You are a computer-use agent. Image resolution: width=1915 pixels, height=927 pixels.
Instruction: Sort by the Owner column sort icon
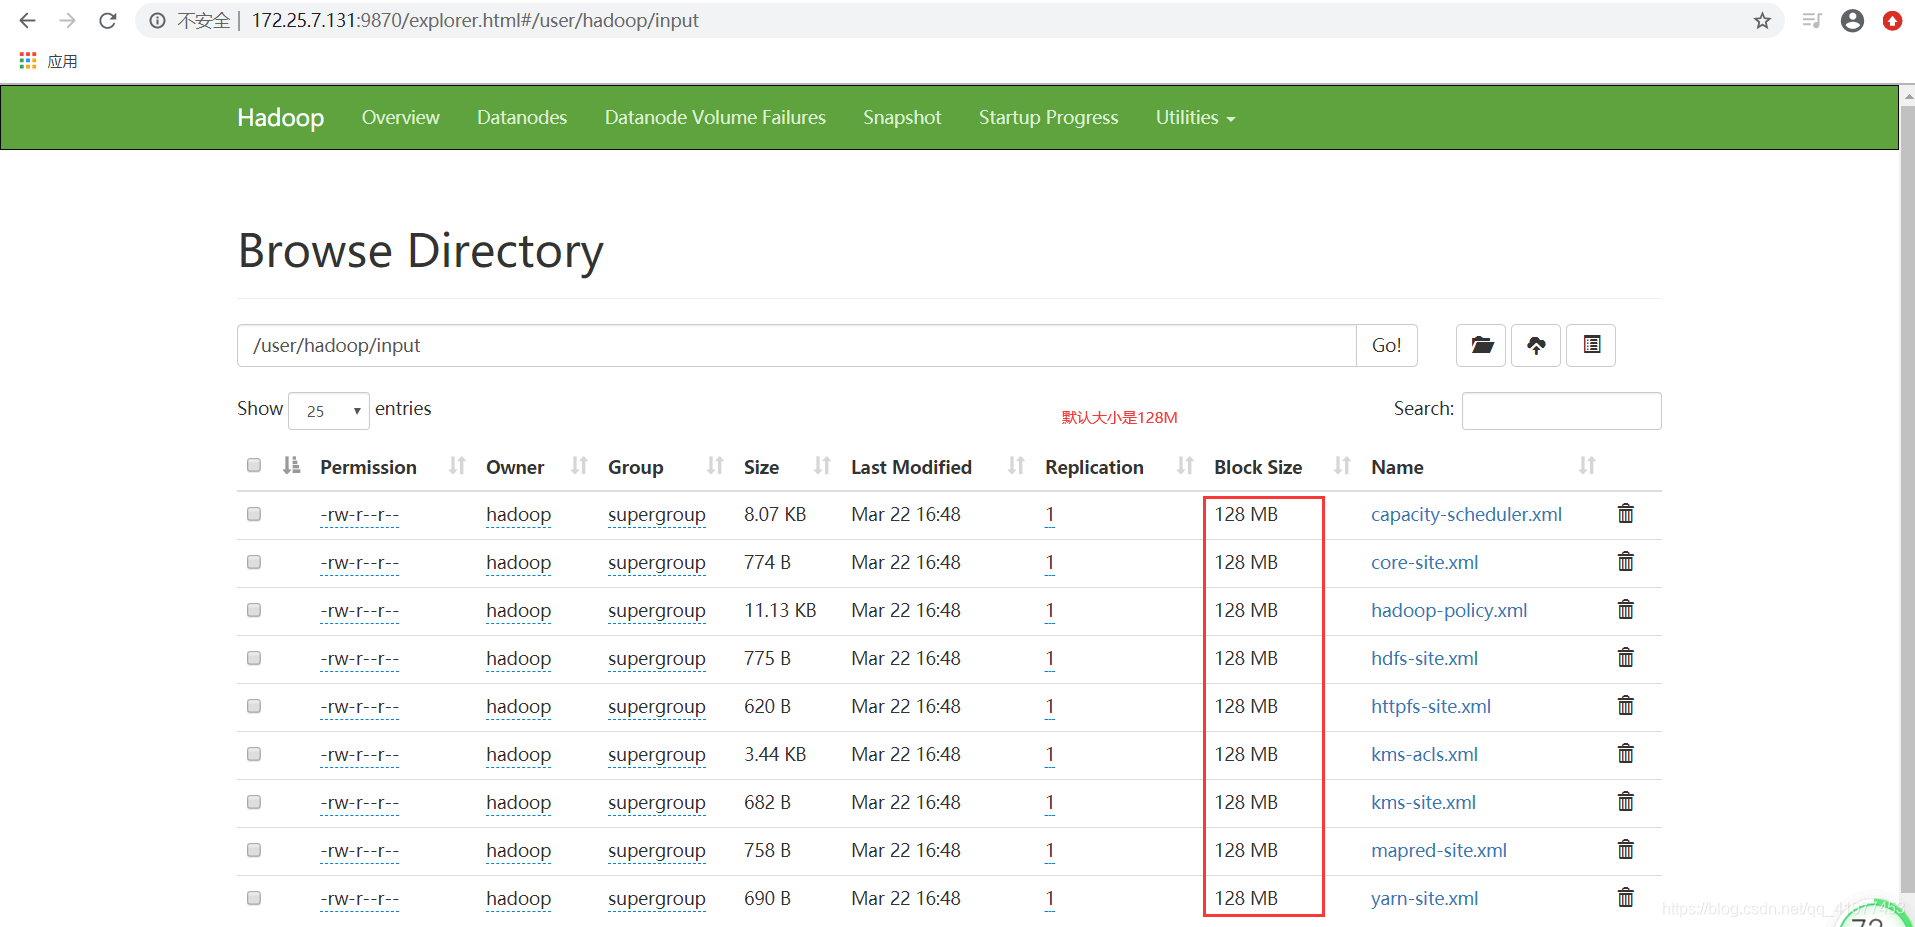(x=579, y=465)
